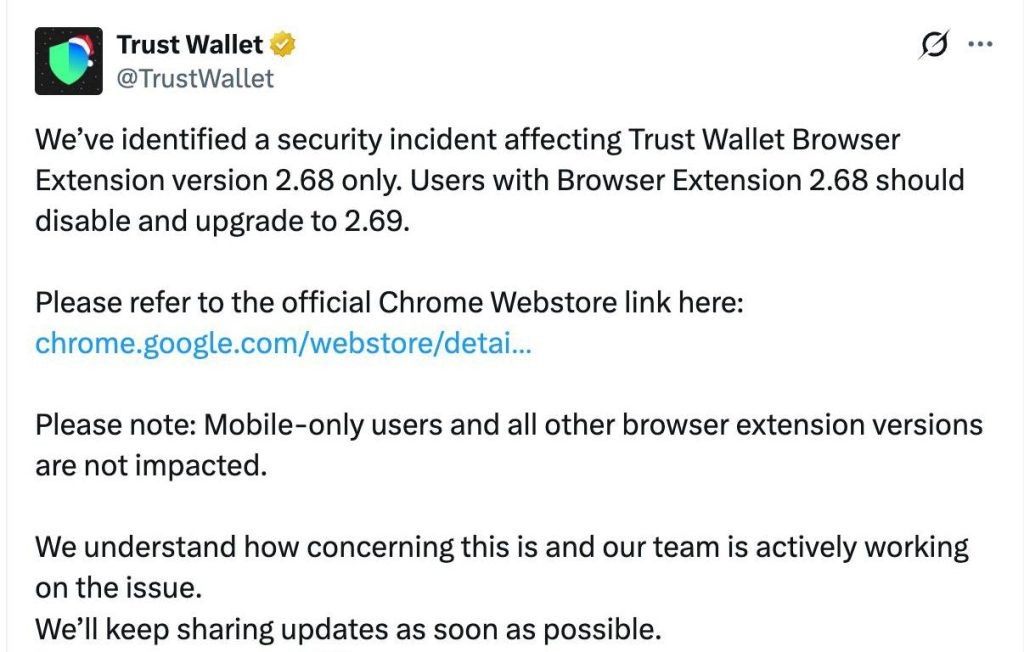The image size is (1024, 652).
Task: Visit the Trust Wallet display name
Action: 189,44
